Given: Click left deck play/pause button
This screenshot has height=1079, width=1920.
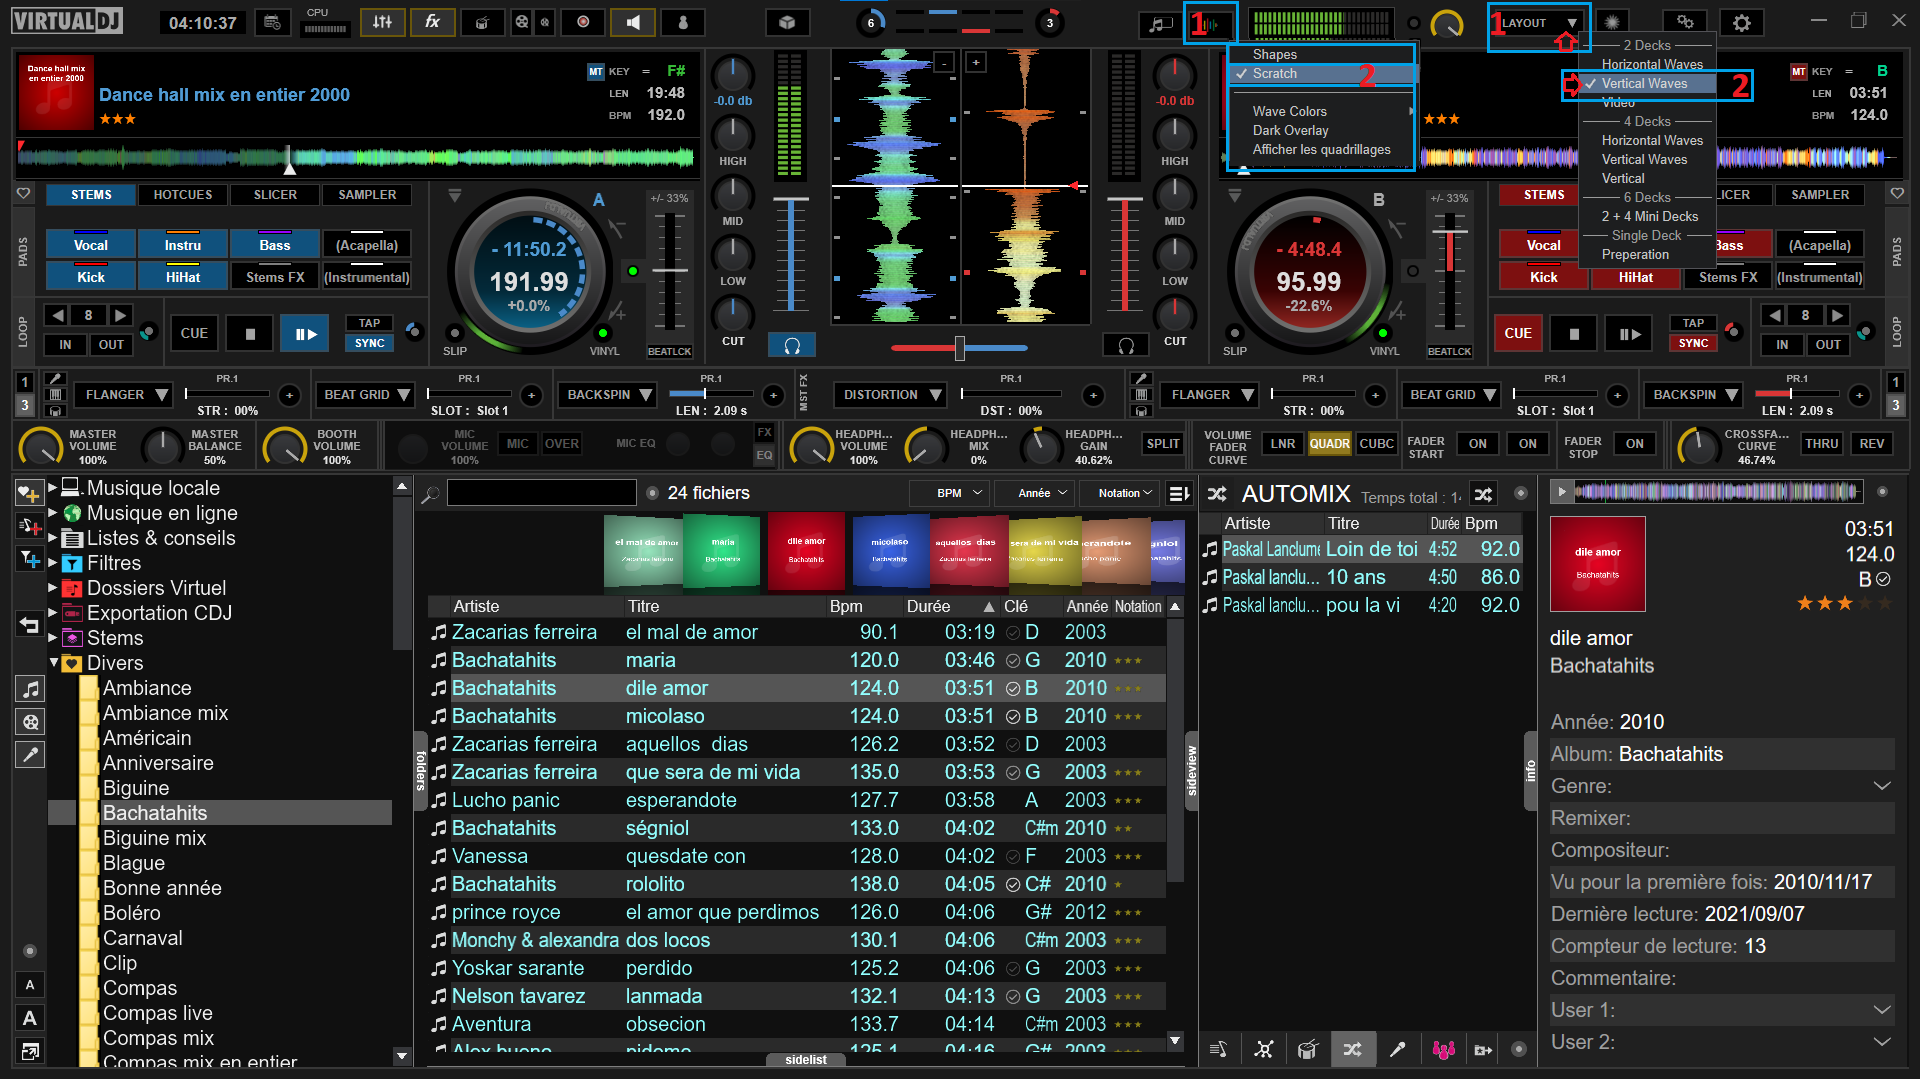Looking at the screenshot, I should 305,334.
